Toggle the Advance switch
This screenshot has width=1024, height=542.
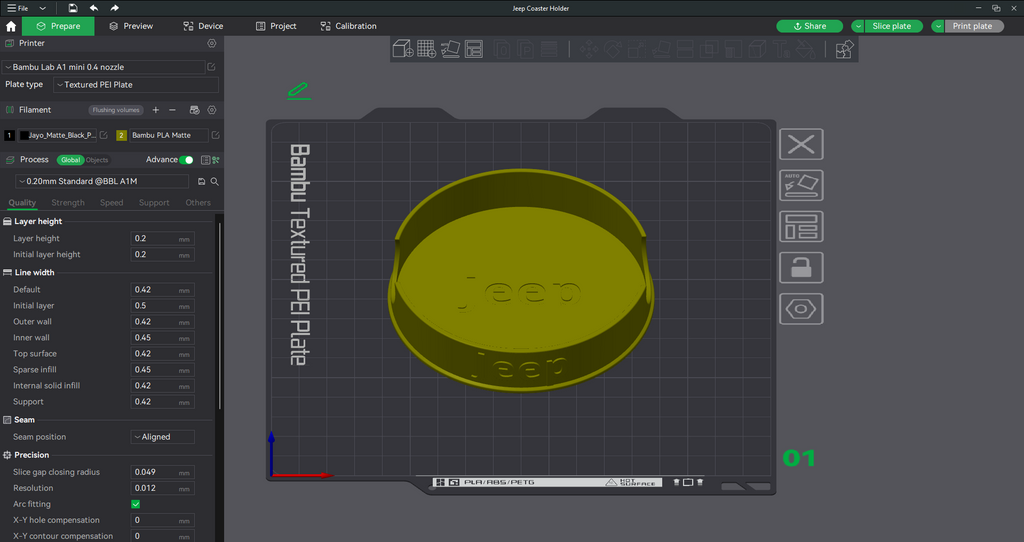point(186,160)
